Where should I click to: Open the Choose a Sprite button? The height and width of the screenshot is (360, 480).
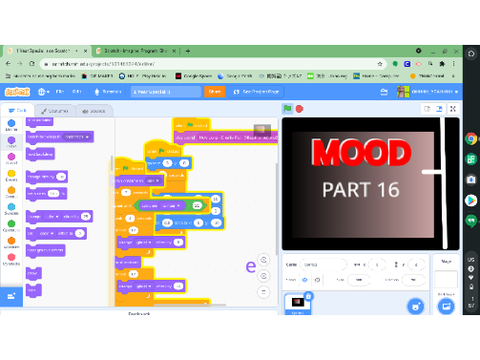pyautogui.click(x=416, y=306)
